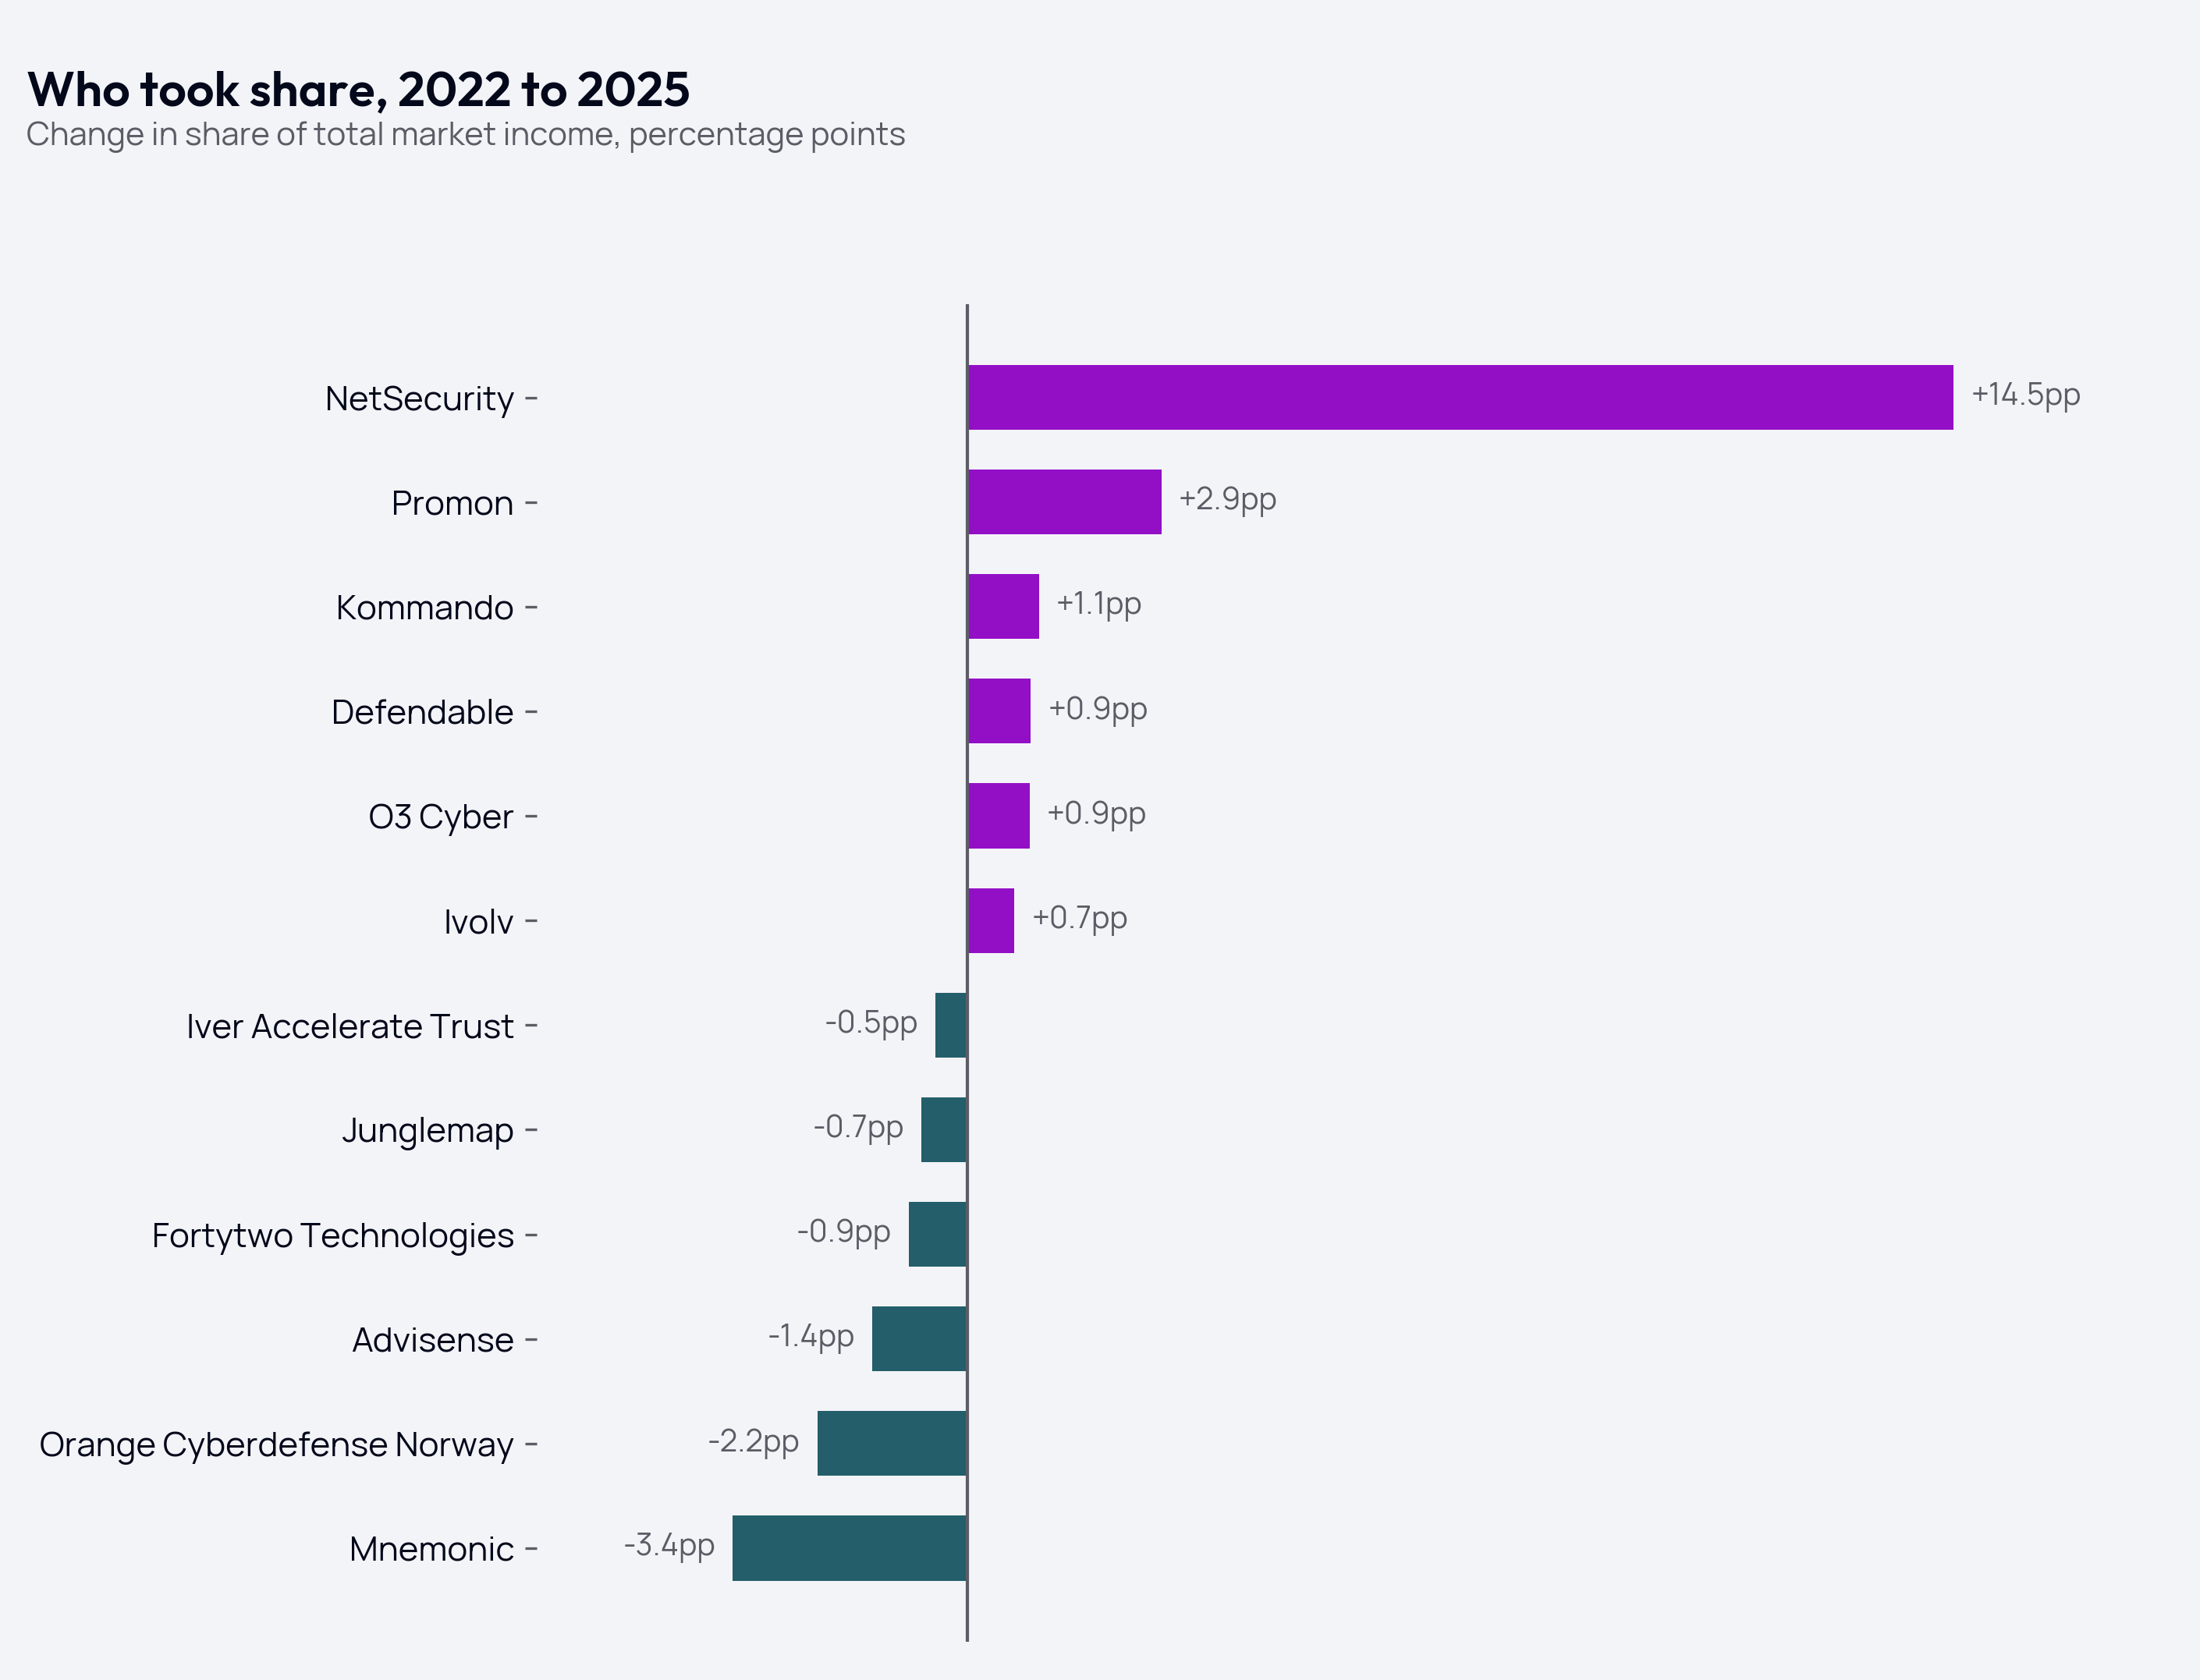Select the subtitle about change in market income share
This screenshot has height=1680, width=2200.
coord(466,134)
